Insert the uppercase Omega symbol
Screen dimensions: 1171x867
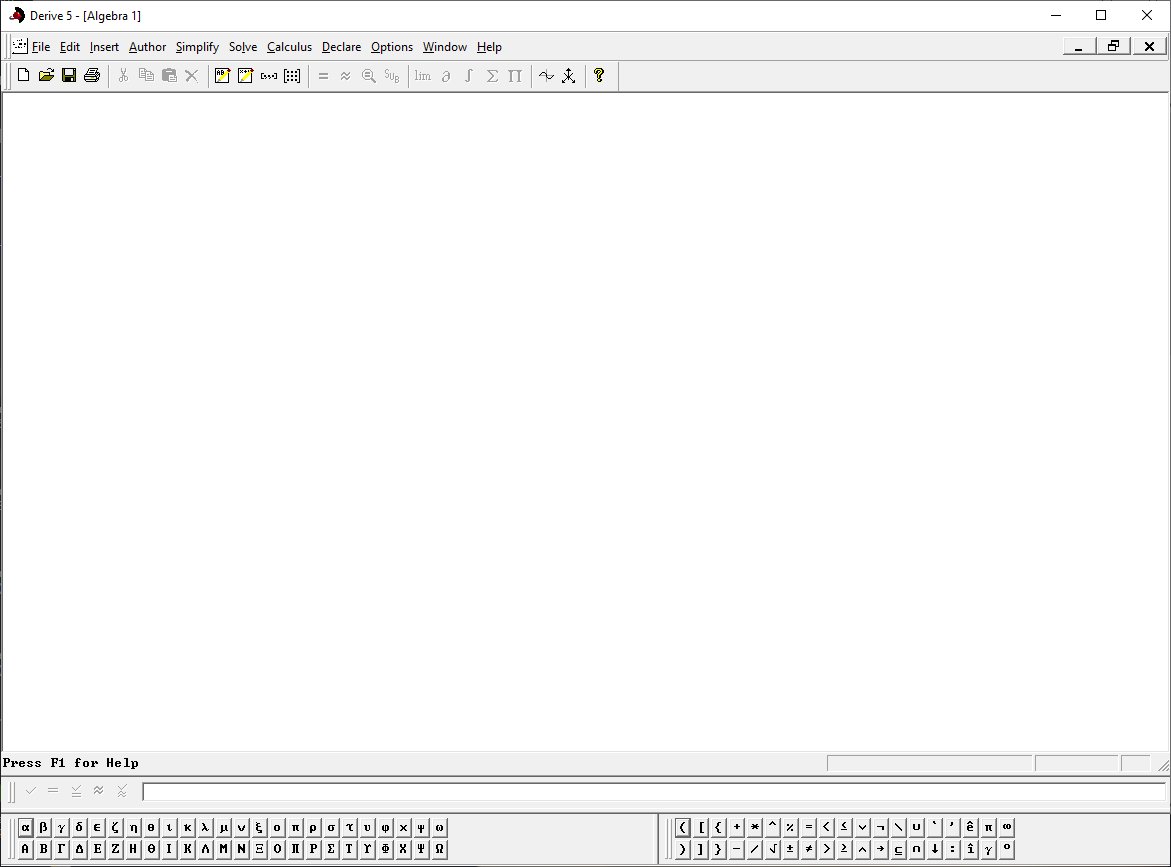pos(440,849)
